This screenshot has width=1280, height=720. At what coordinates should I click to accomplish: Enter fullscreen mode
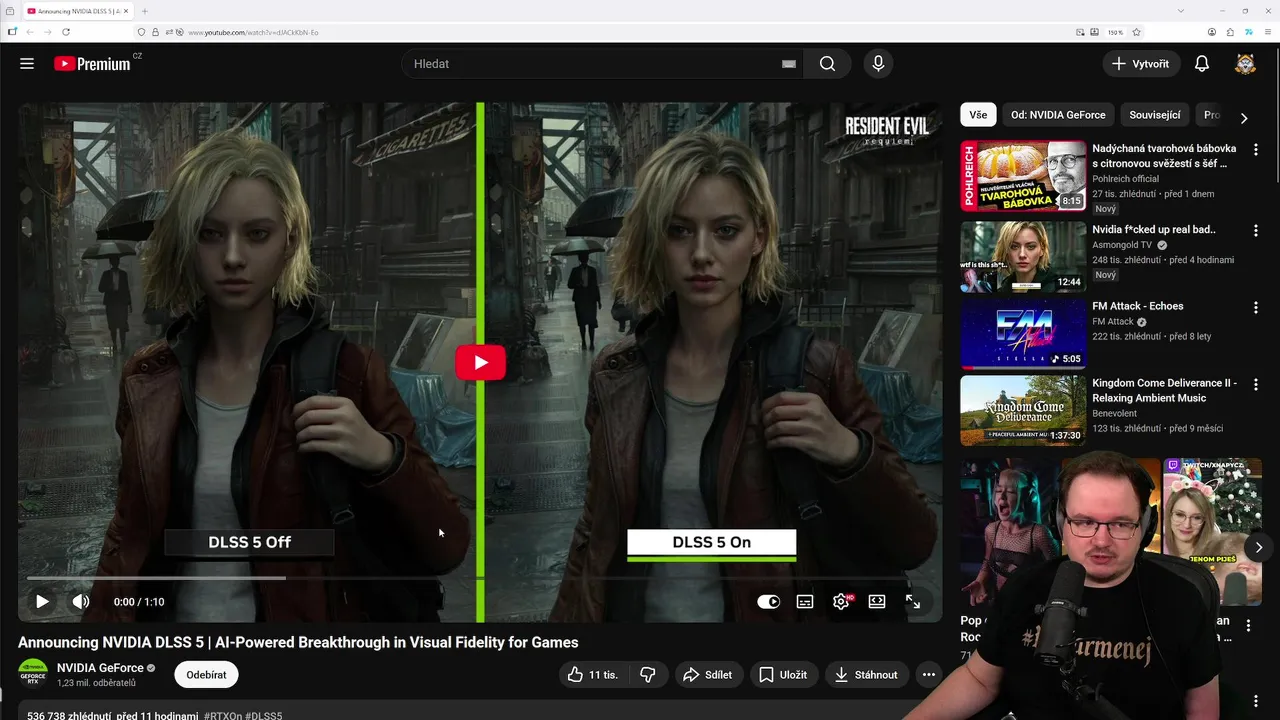coord(913,602)
